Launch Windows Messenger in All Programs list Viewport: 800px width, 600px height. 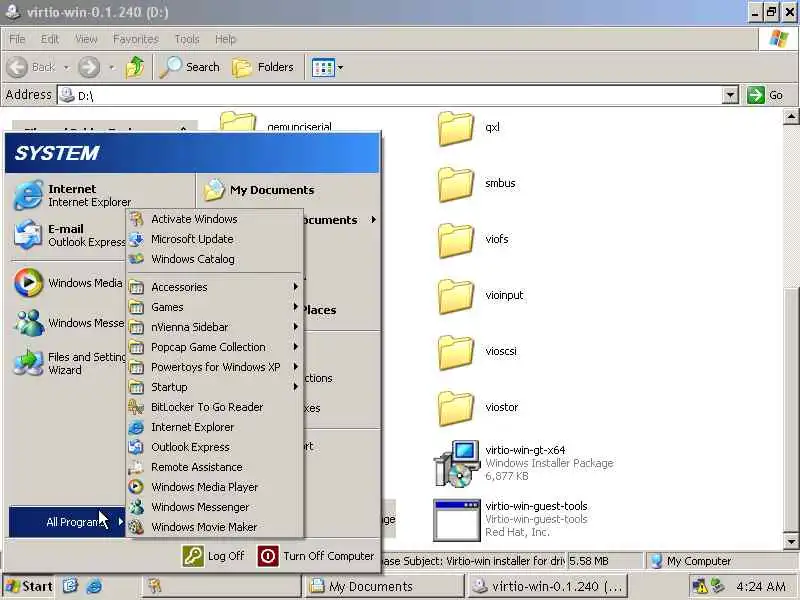click(x=214, y=507)
